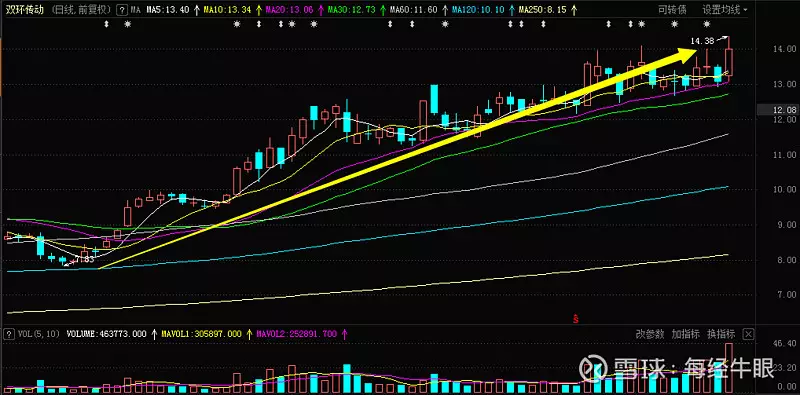Click the rightmost asterisk event marker
Image resolution: width=800 pixels, height=395 pixels.
[x=707, y=23]
